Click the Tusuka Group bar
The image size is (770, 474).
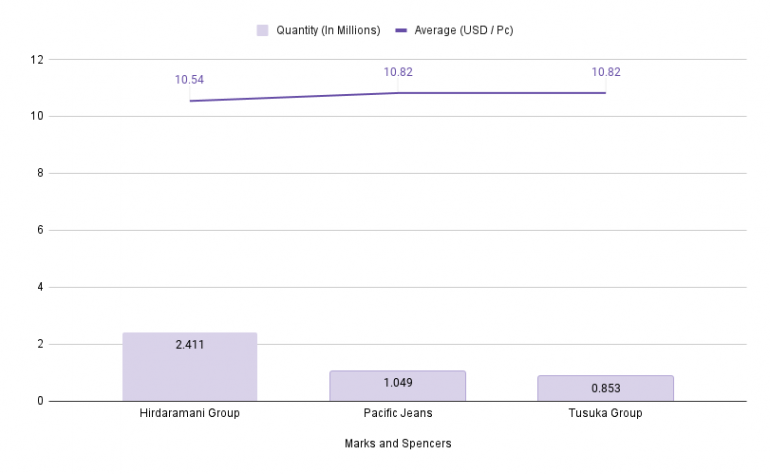[x=606, y=389]
